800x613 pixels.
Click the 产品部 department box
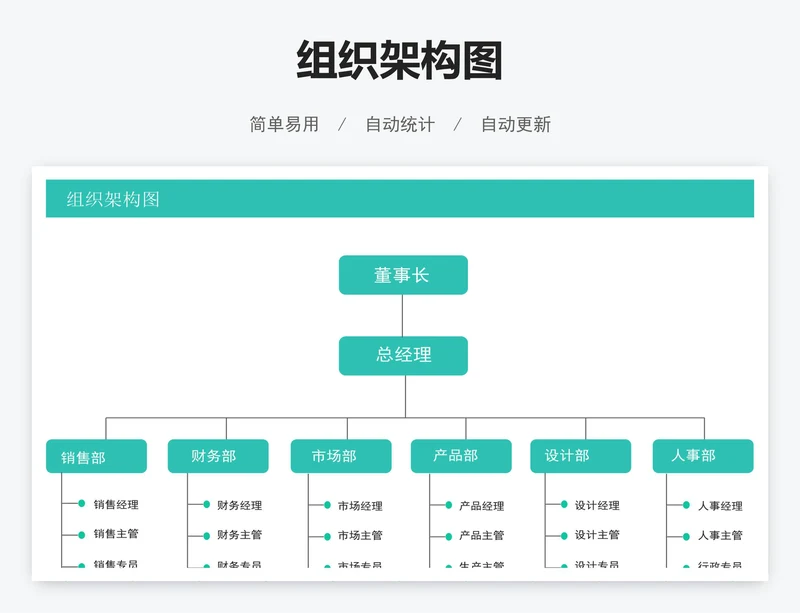tap(461, 456)
